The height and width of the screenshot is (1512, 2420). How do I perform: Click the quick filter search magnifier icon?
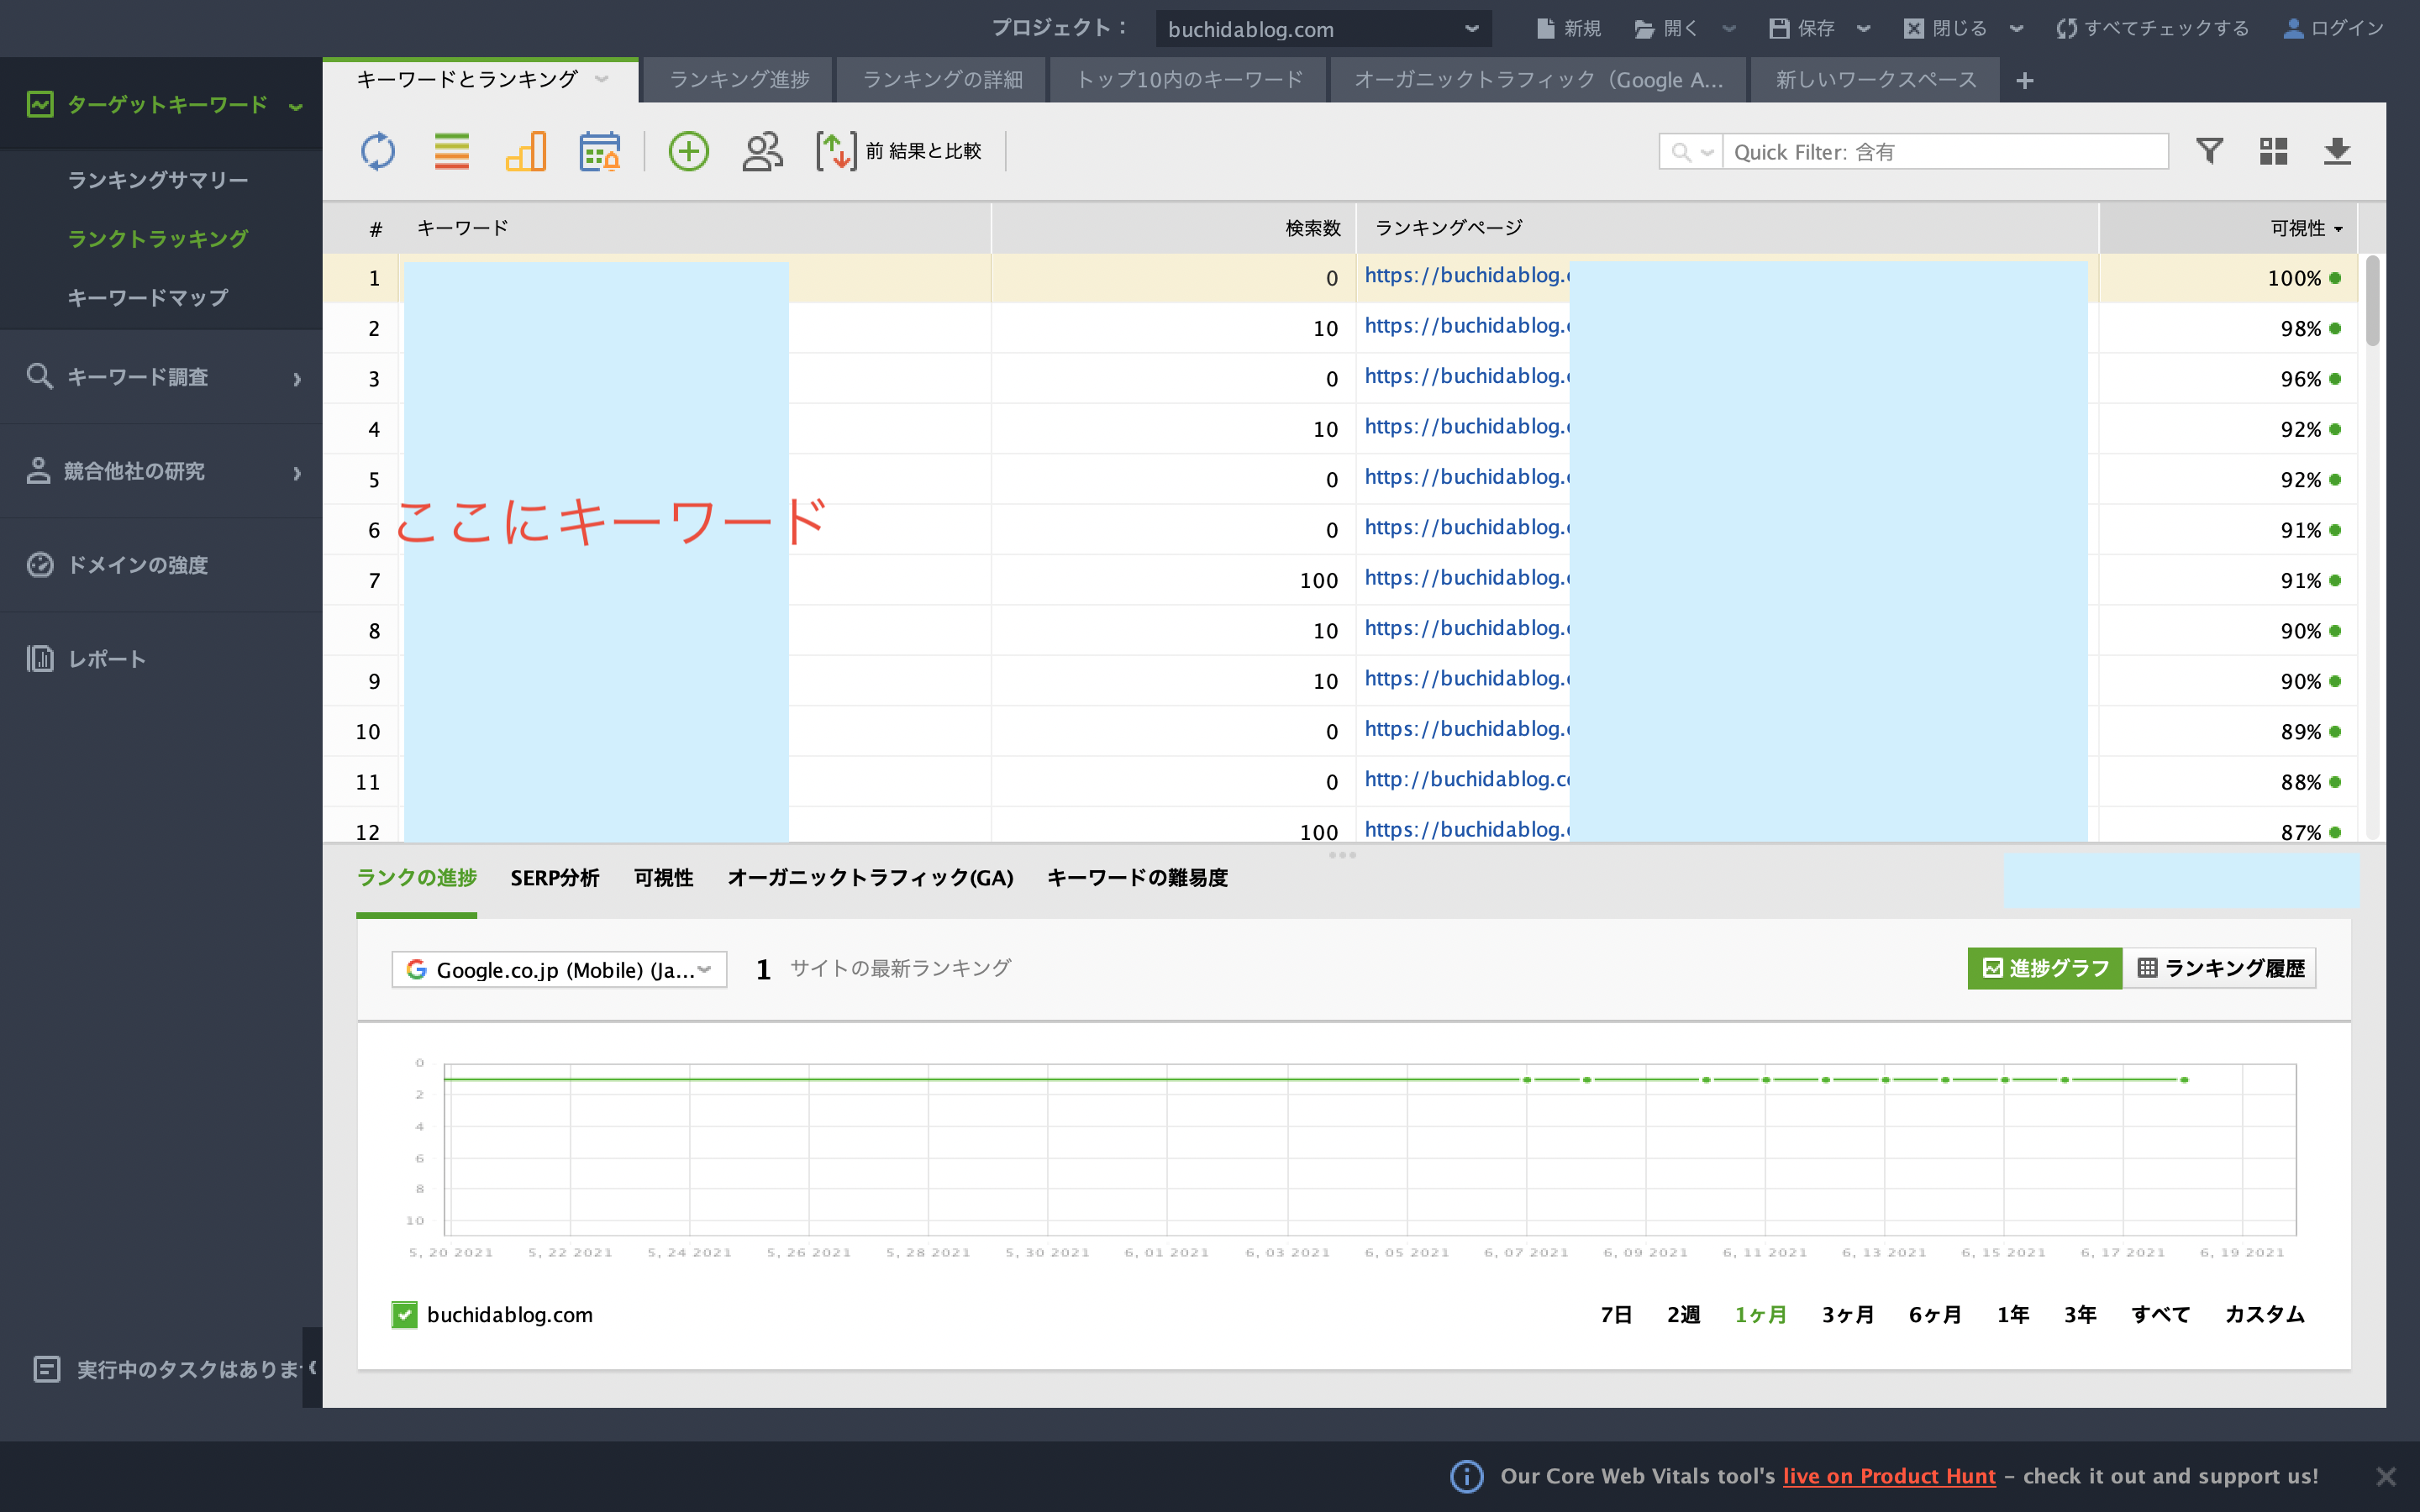(x=1681, y=152)
